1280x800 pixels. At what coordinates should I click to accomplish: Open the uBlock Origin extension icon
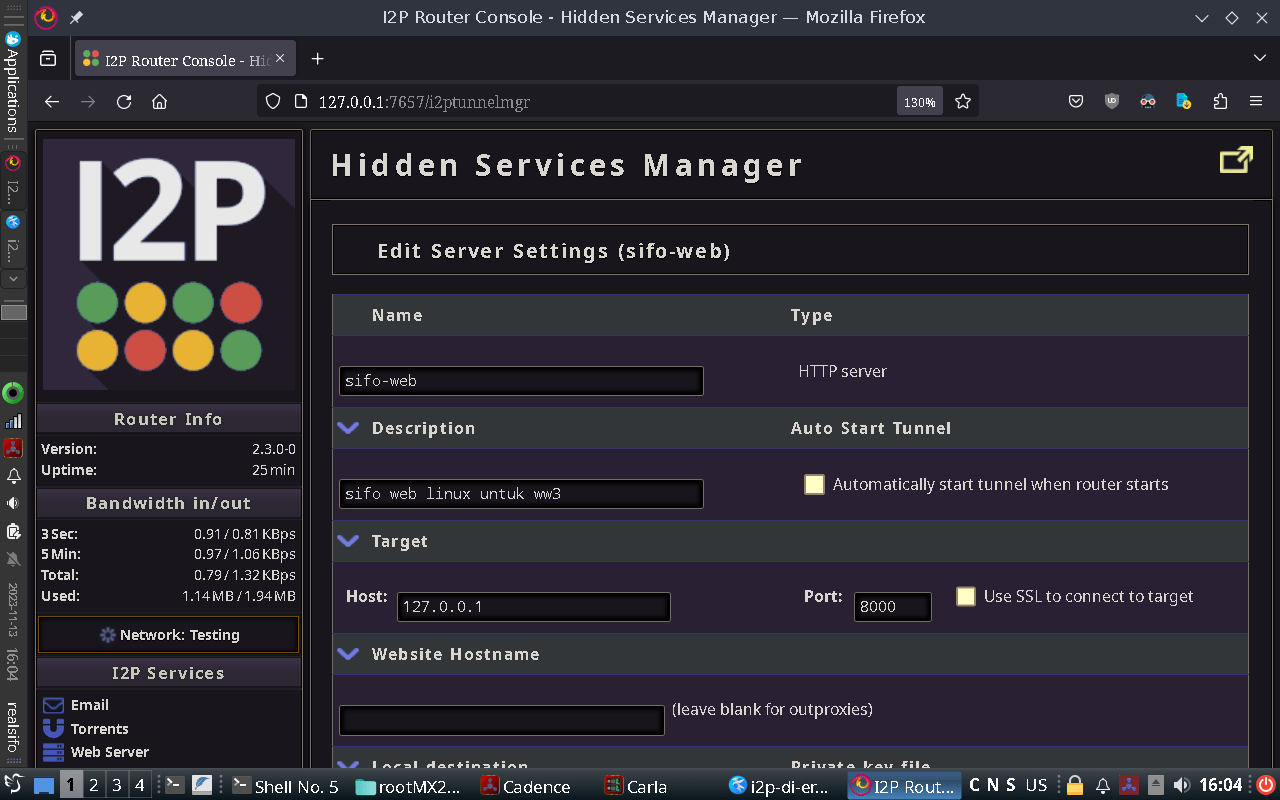pyautogui.click(x=1112, y=101)
